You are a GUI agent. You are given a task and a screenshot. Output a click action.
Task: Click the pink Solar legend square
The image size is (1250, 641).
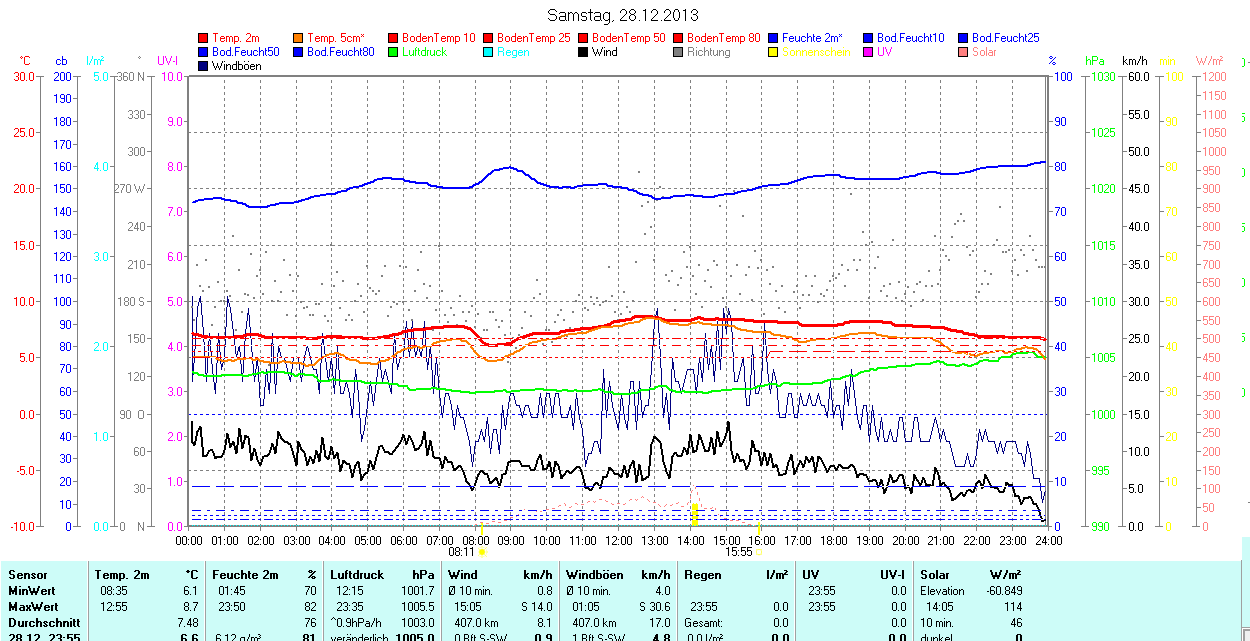(x=964, y=52)
